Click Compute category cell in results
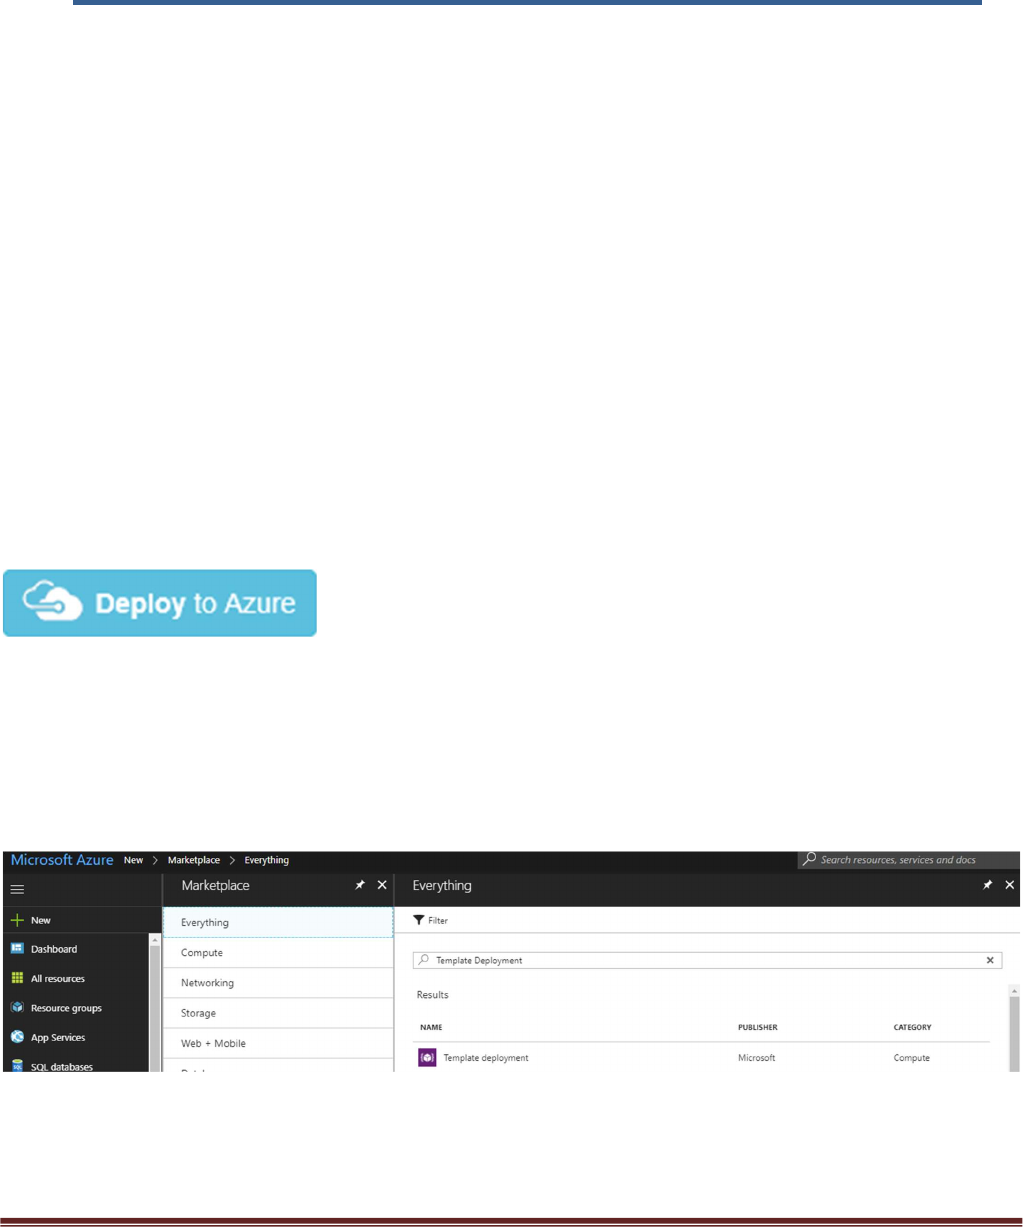Viewport: 1023px width, 1227px height. 912,1057
